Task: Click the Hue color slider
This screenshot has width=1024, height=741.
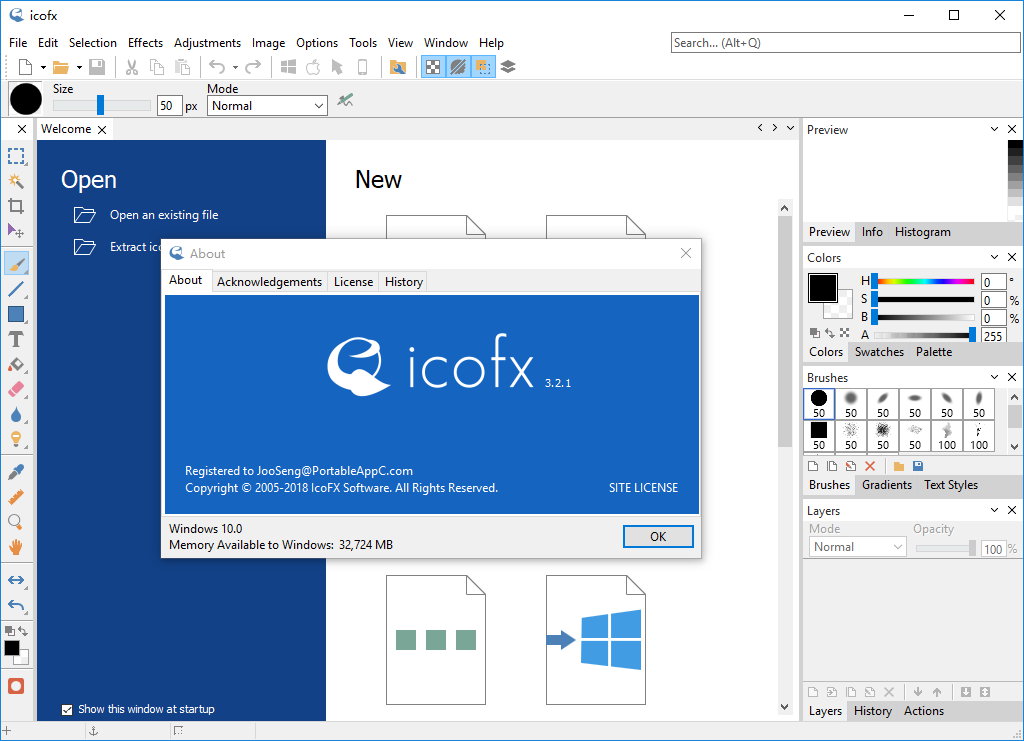Action: point(923,281)
